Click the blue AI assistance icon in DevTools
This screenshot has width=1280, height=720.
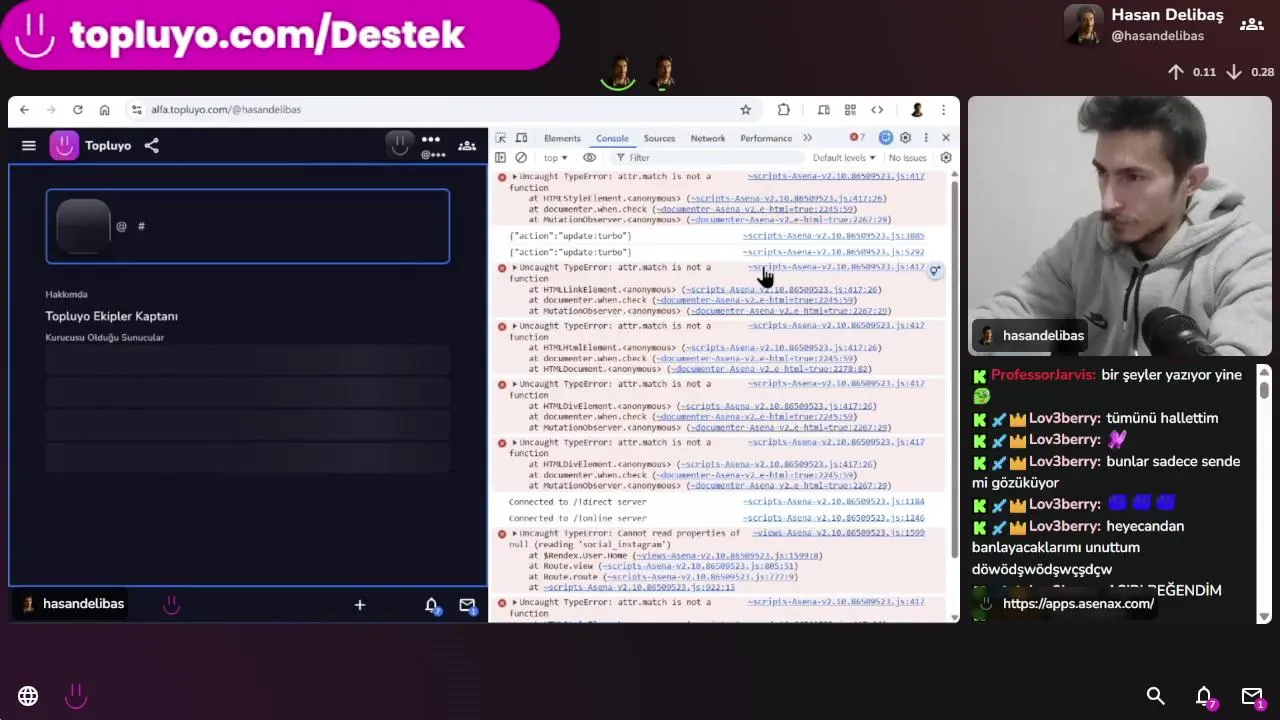886,138
